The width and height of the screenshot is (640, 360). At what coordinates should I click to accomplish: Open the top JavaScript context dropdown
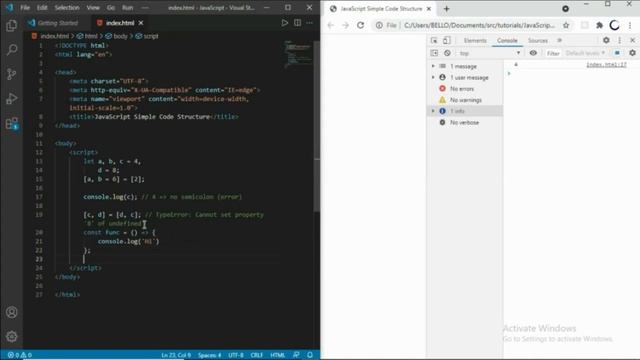point(489,53)
